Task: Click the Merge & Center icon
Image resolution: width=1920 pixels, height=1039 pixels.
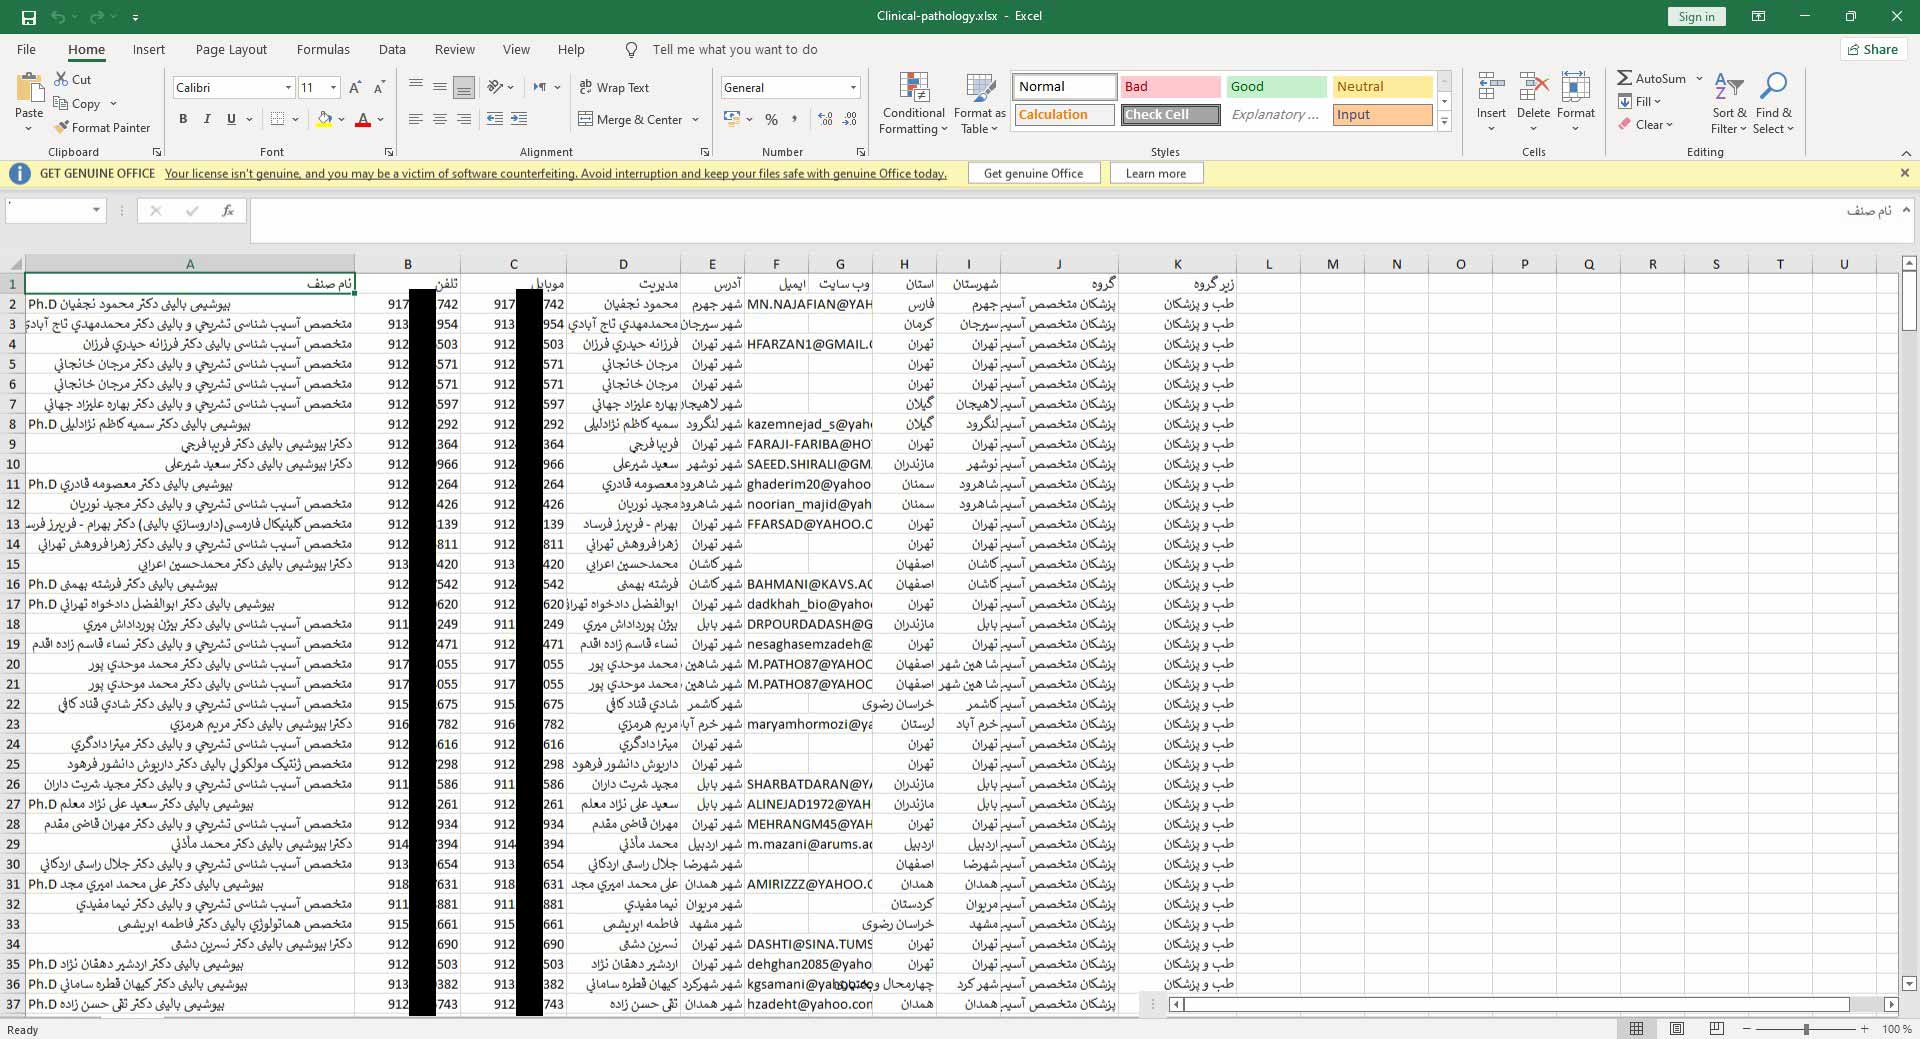Action: (586, 120)
